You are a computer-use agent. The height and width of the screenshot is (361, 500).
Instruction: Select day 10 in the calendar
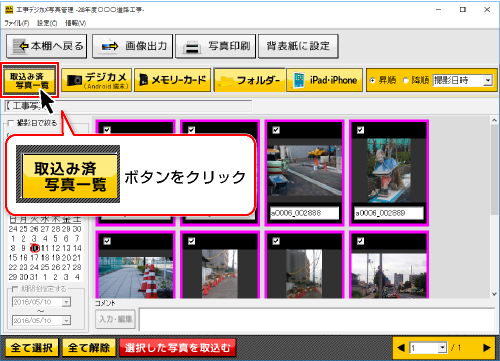pos(35,248)
